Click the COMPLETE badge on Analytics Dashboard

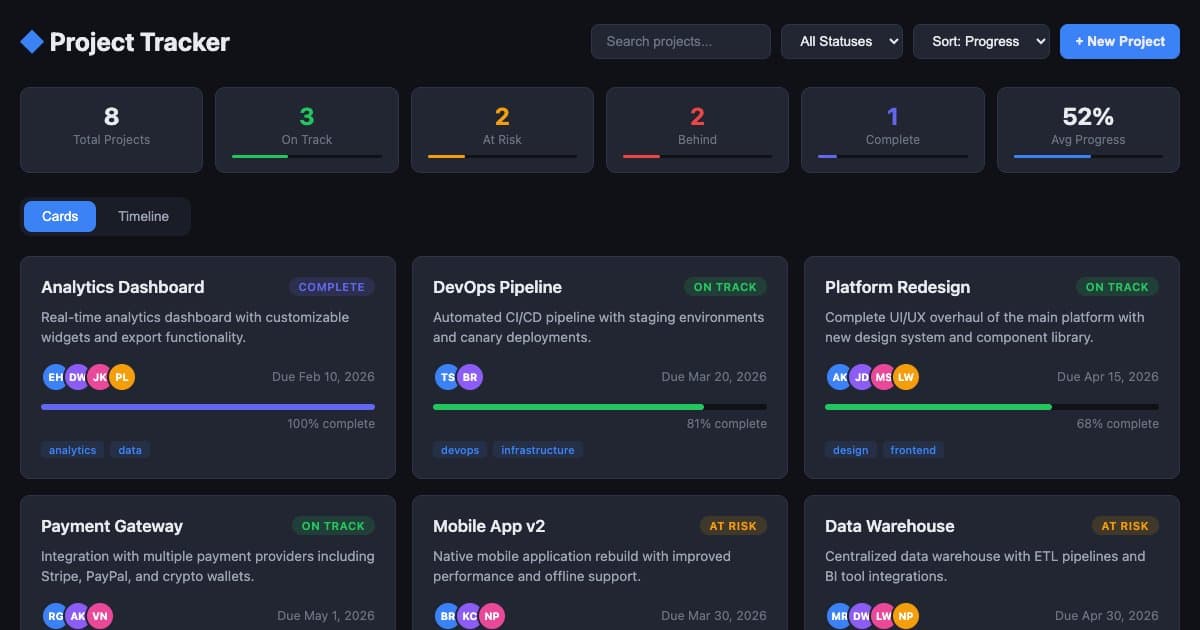tap(332, 287)
